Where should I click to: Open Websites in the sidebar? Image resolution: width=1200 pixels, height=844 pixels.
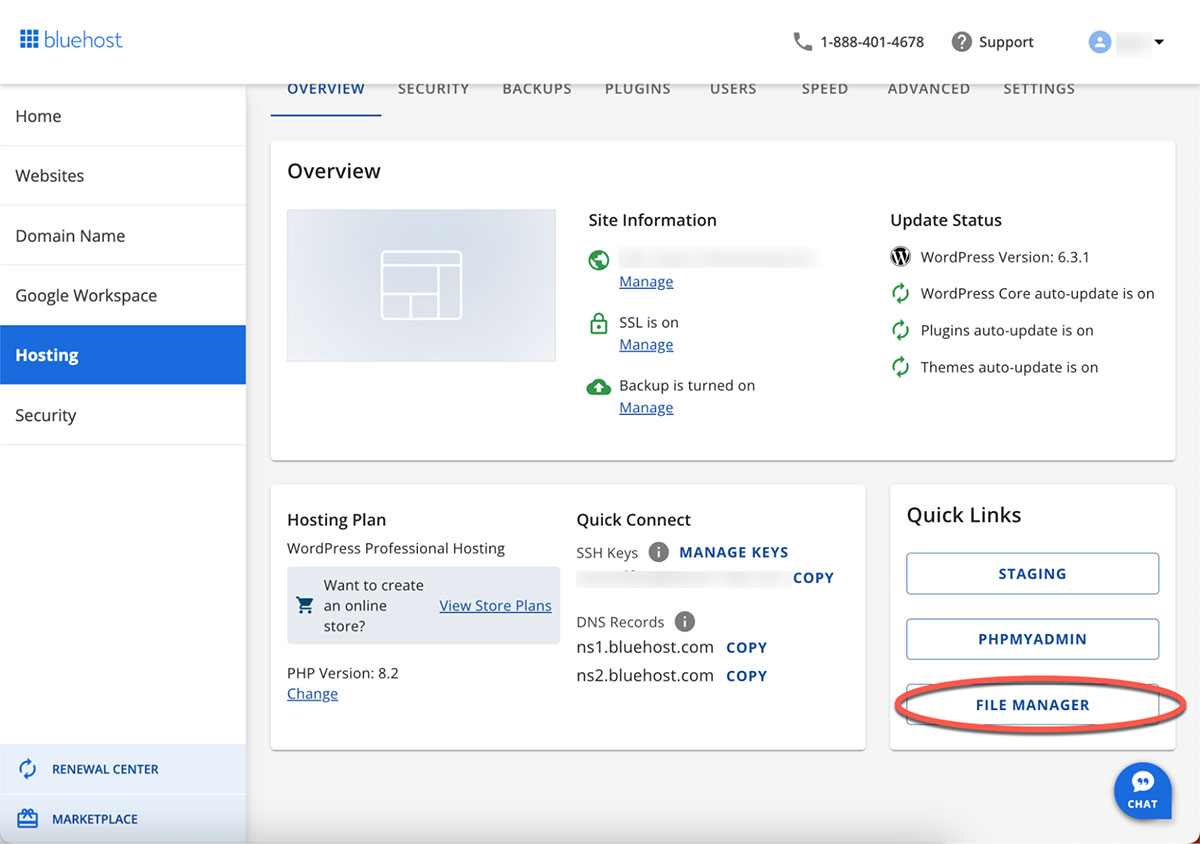click(123, 176)
